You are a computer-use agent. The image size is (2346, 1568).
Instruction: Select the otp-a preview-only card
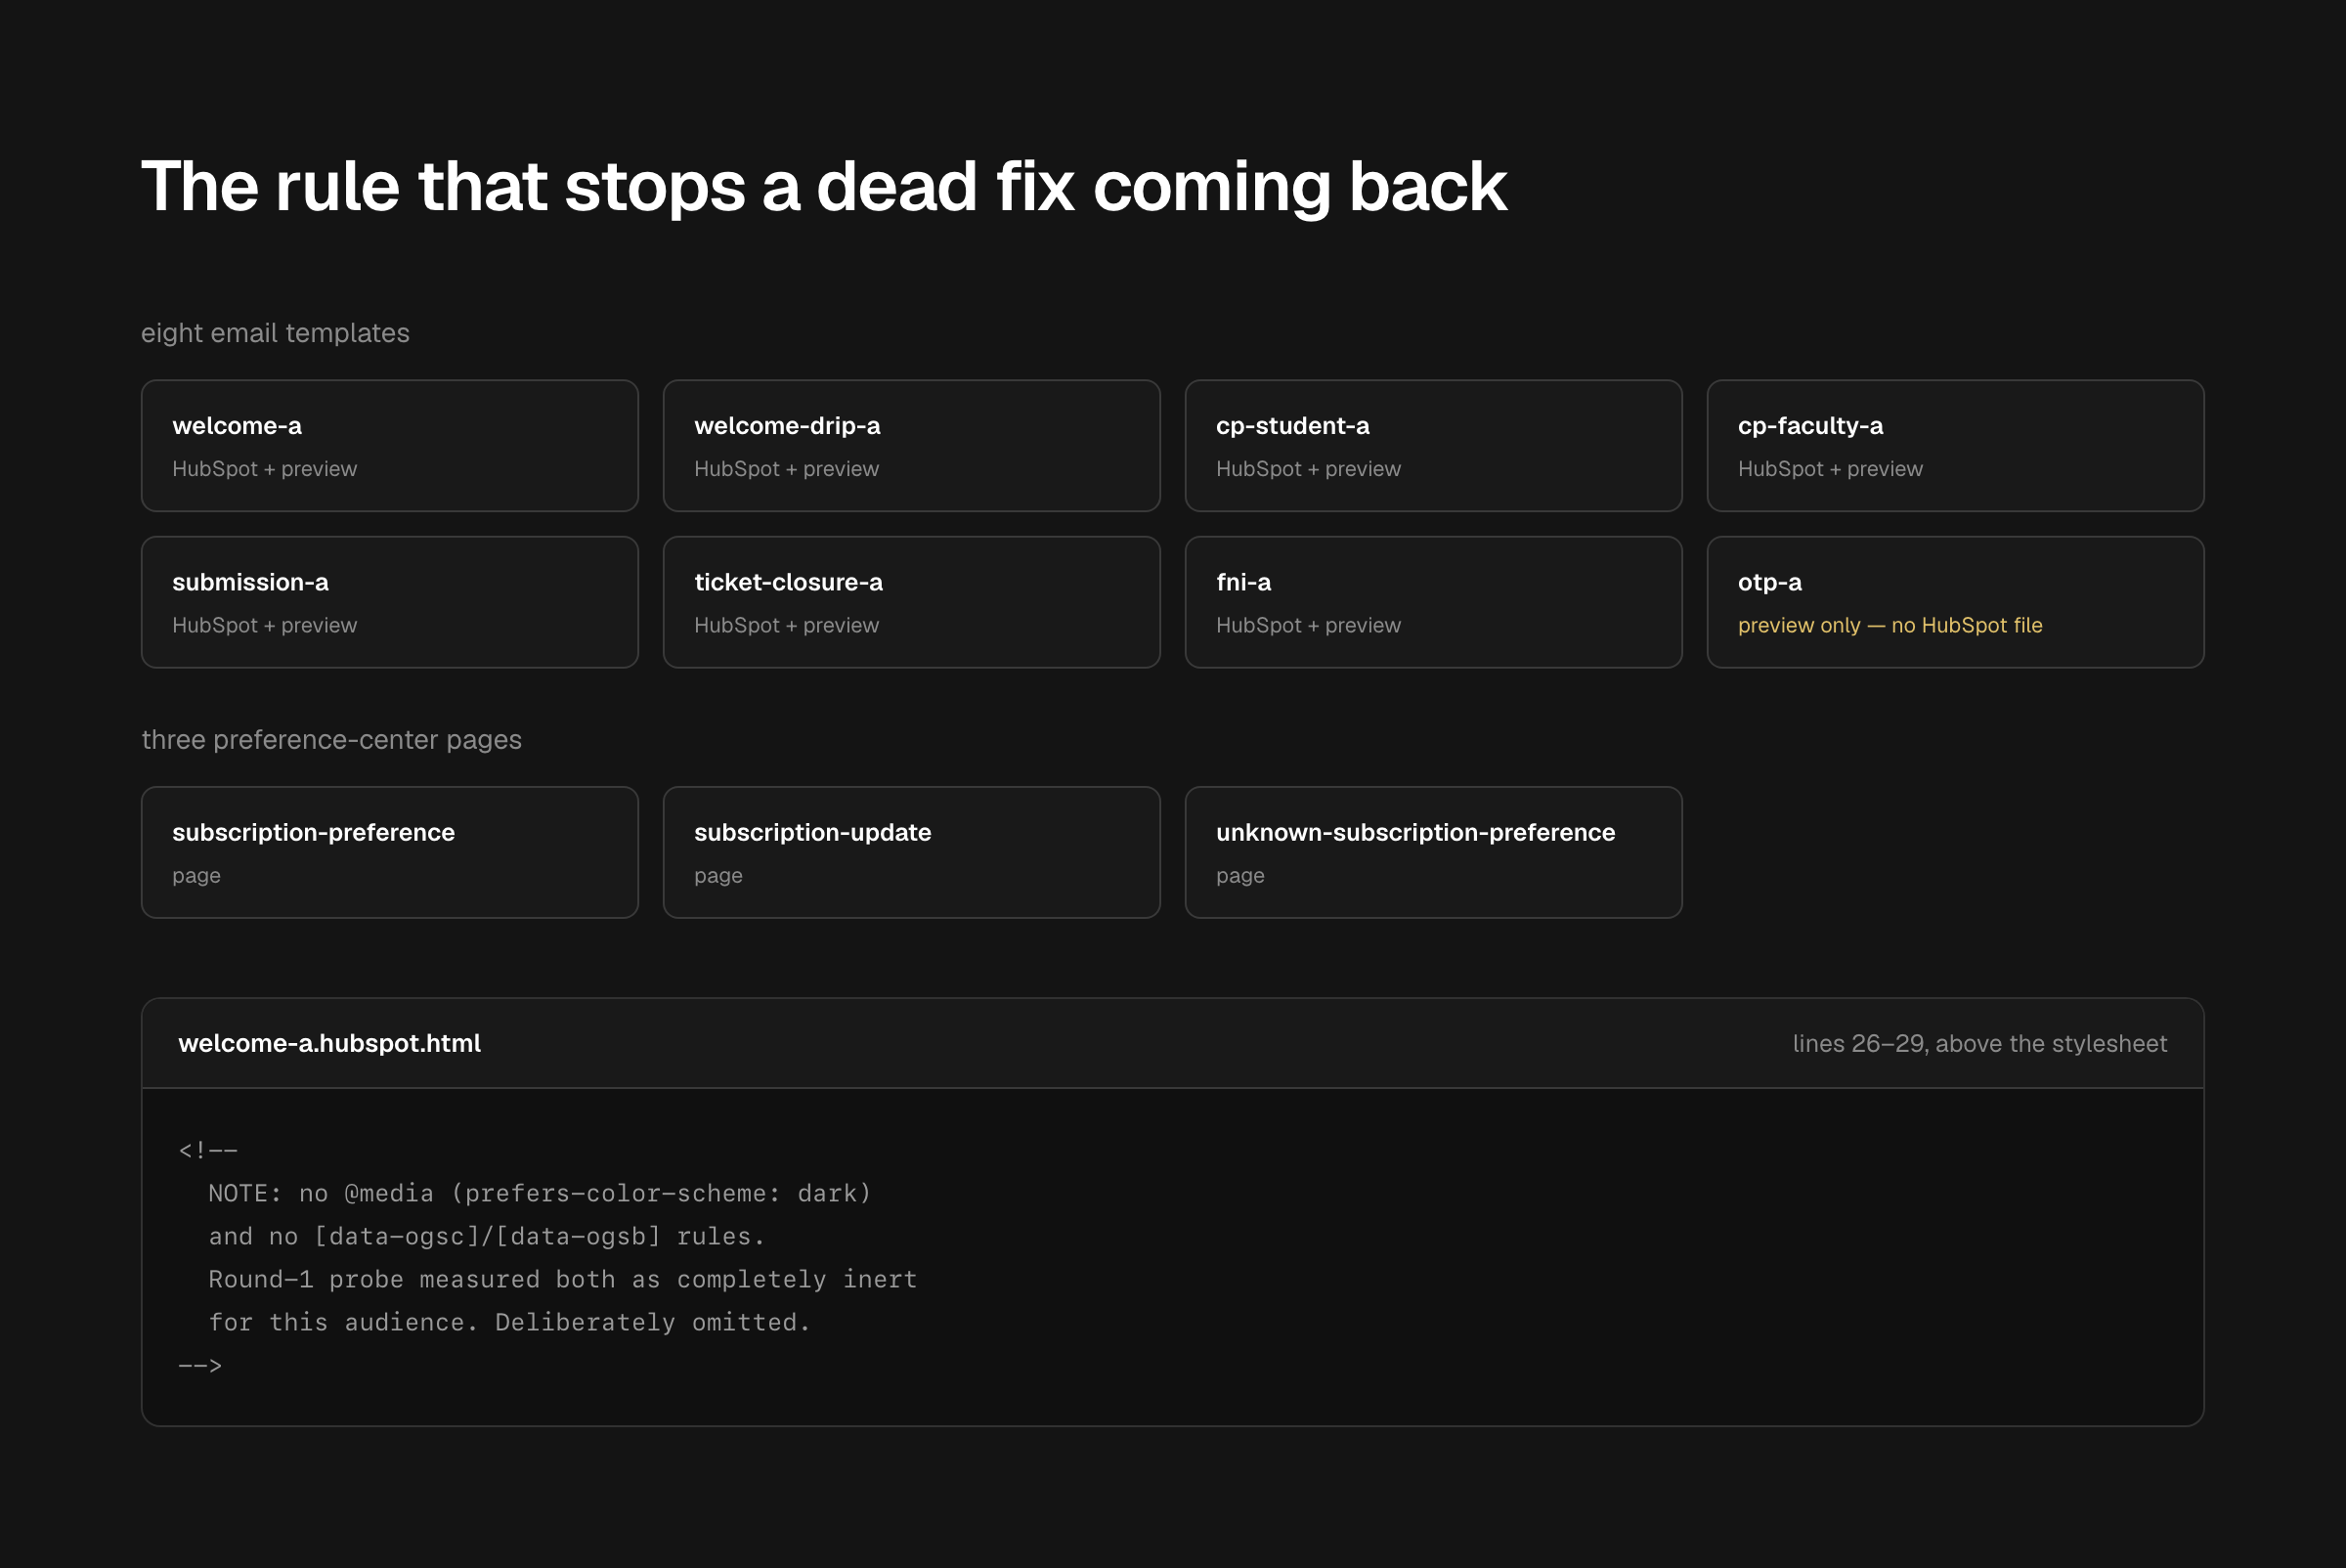[x=1956, y=602]
